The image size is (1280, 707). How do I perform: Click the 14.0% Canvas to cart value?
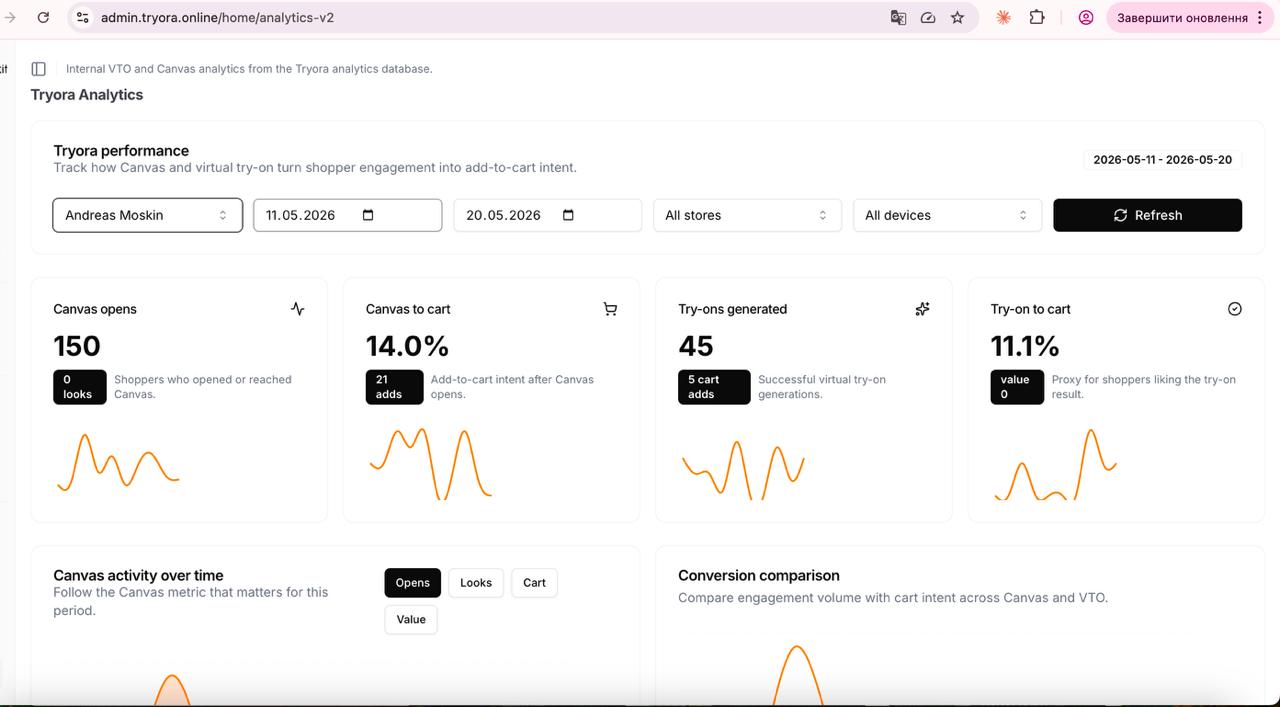point(407,346)
